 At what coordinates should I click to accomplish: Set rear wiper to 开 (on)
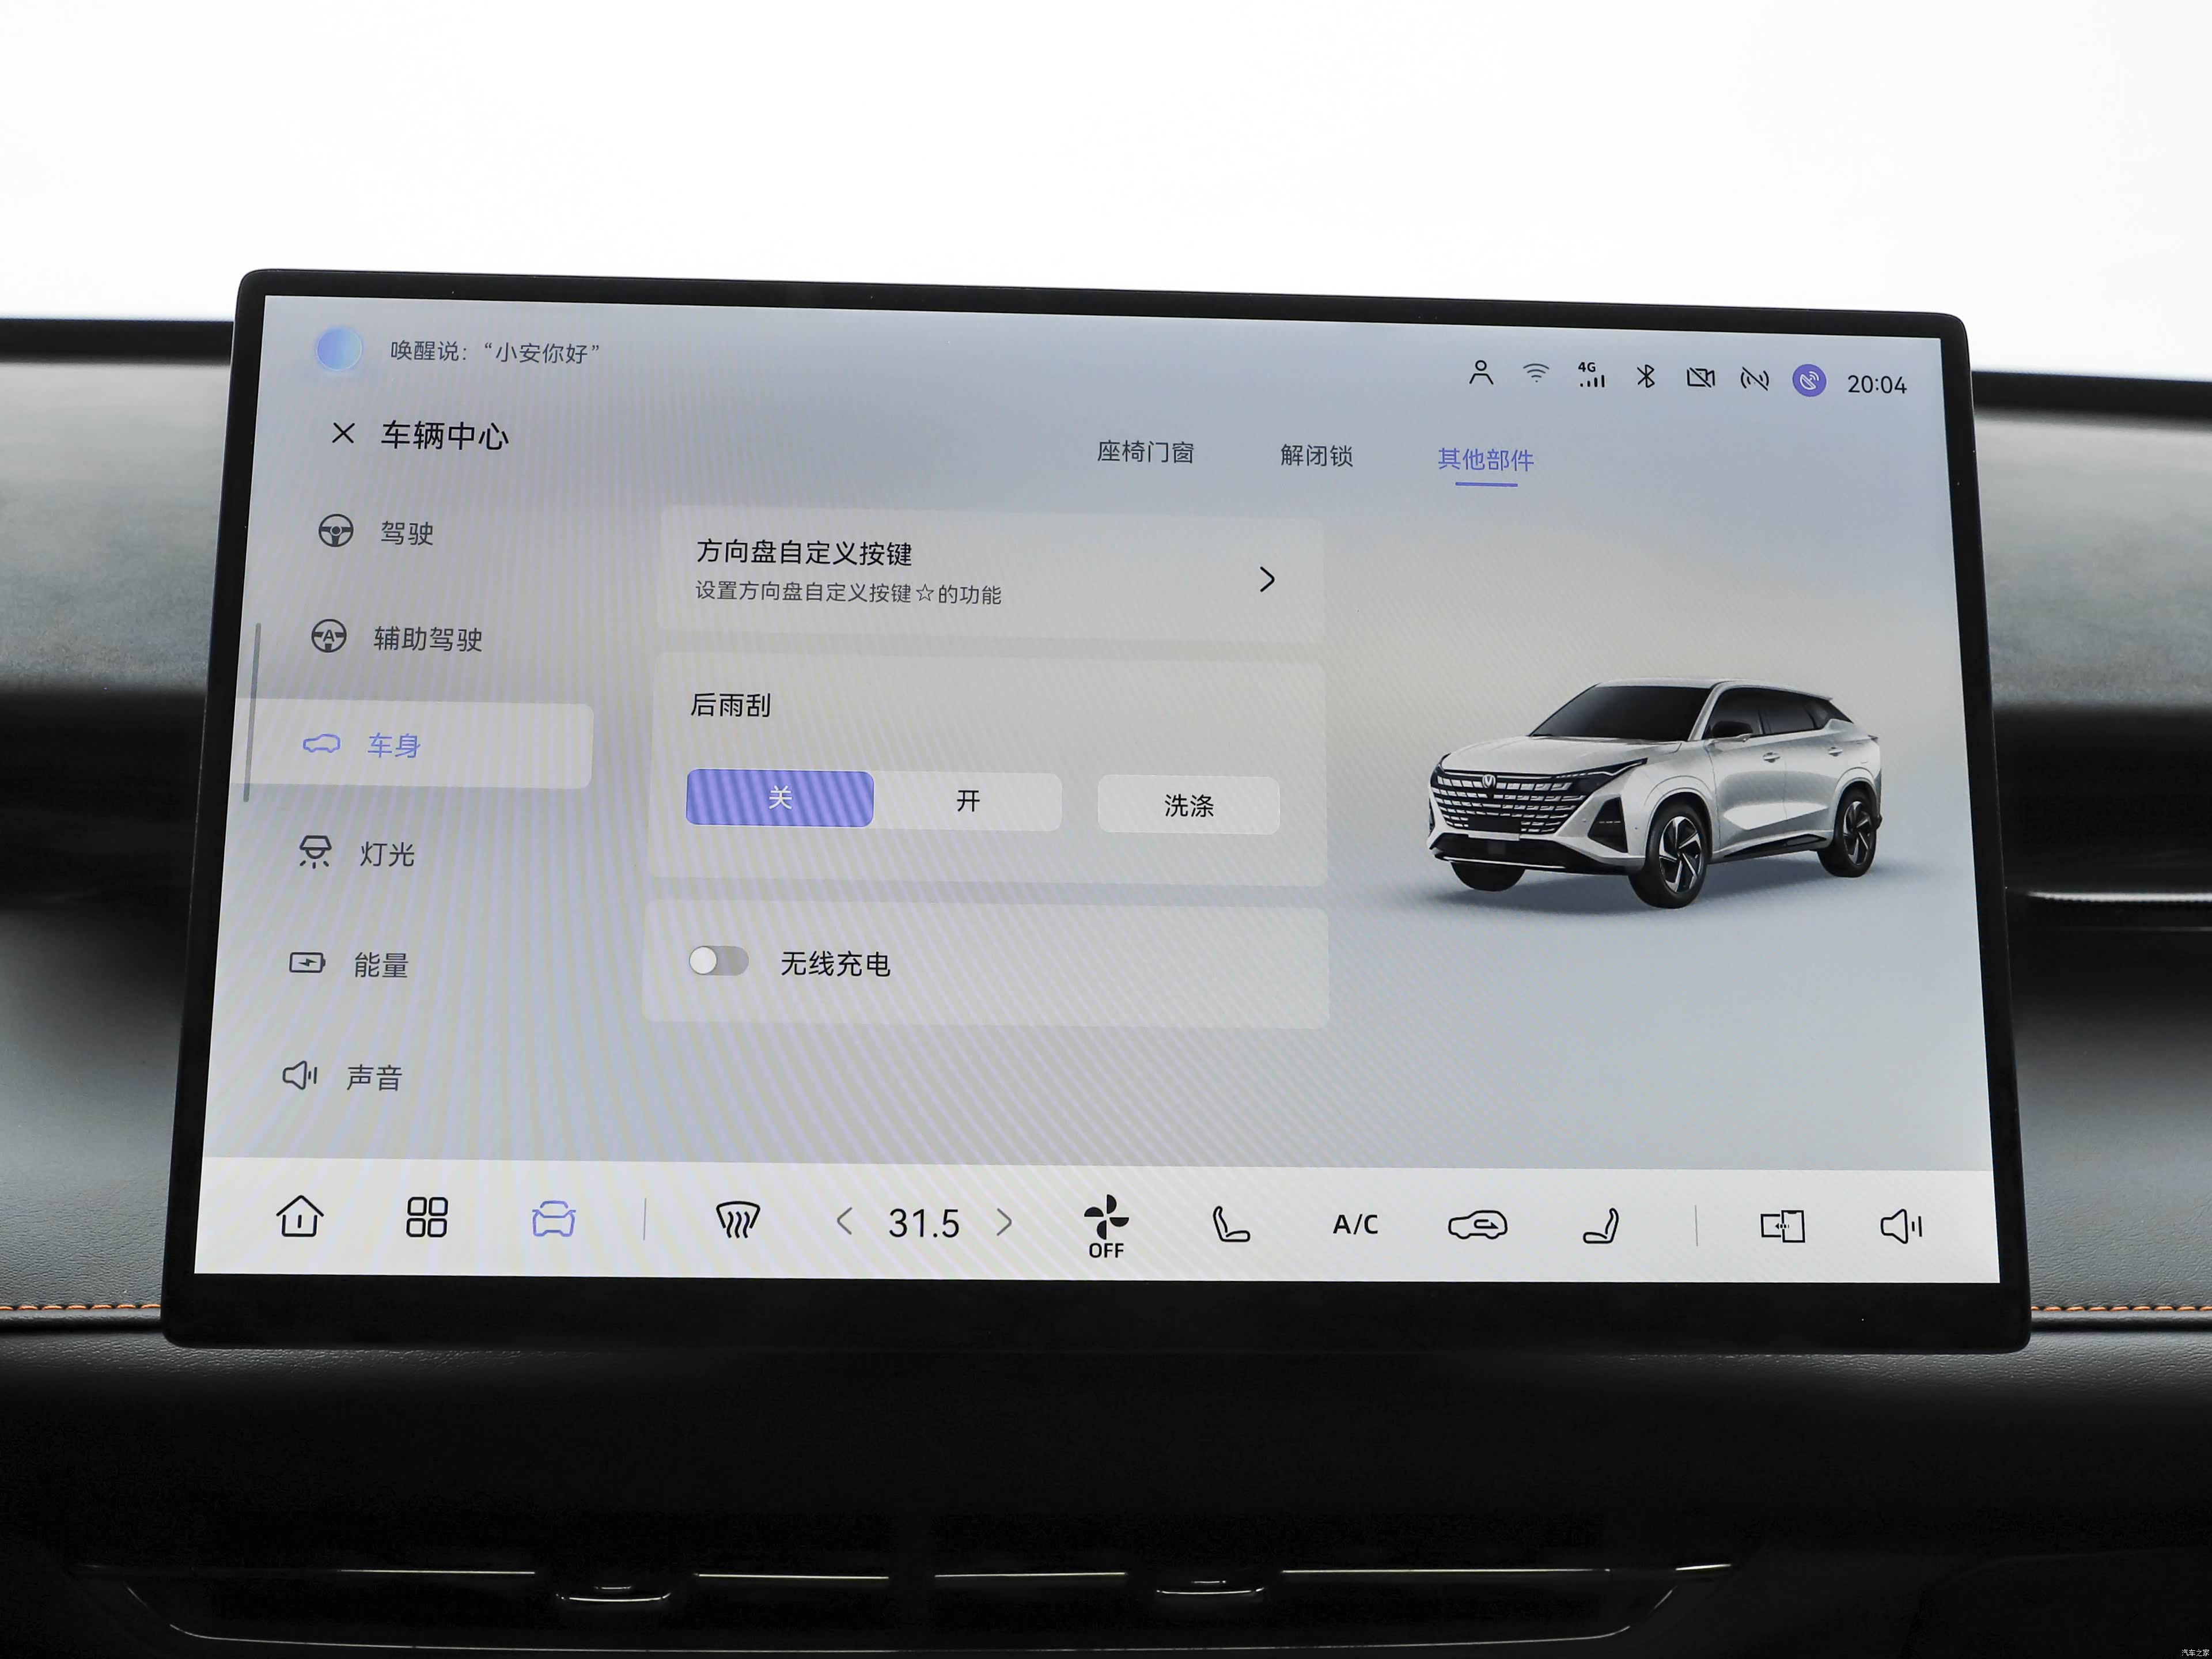coord(967,801)
